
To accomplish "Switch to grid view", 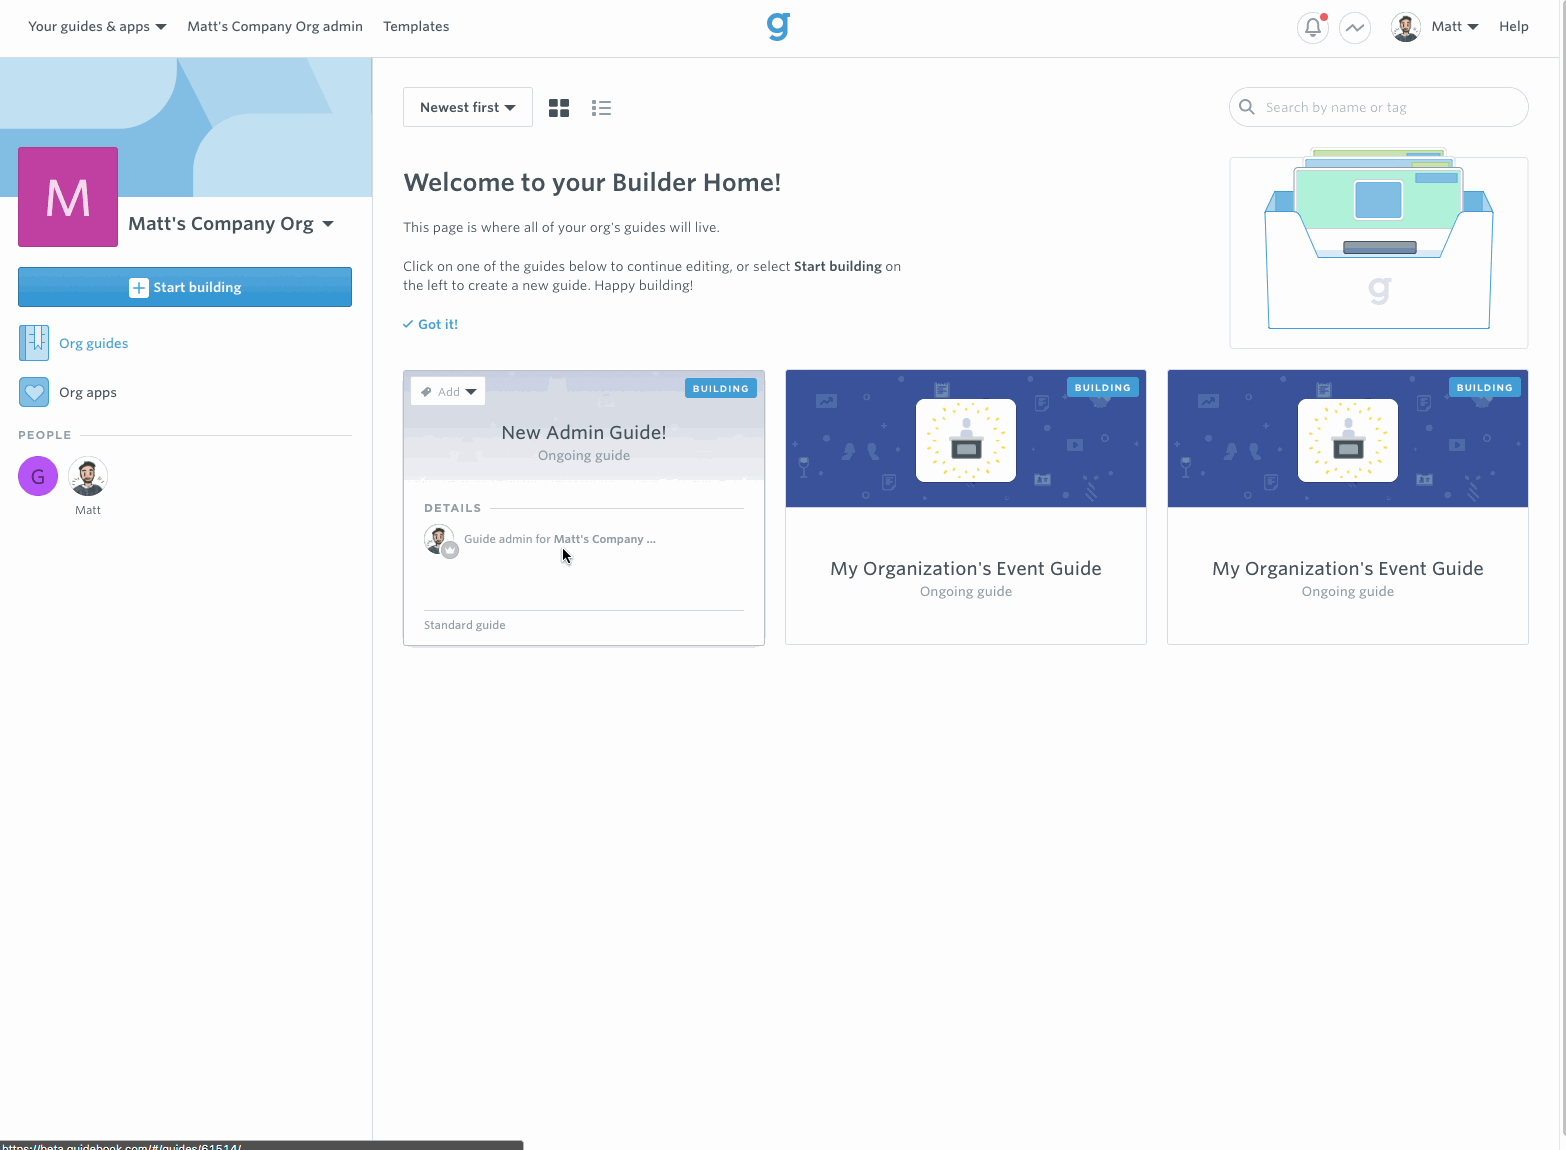I will pyautogui.click(x=559, y=108).
